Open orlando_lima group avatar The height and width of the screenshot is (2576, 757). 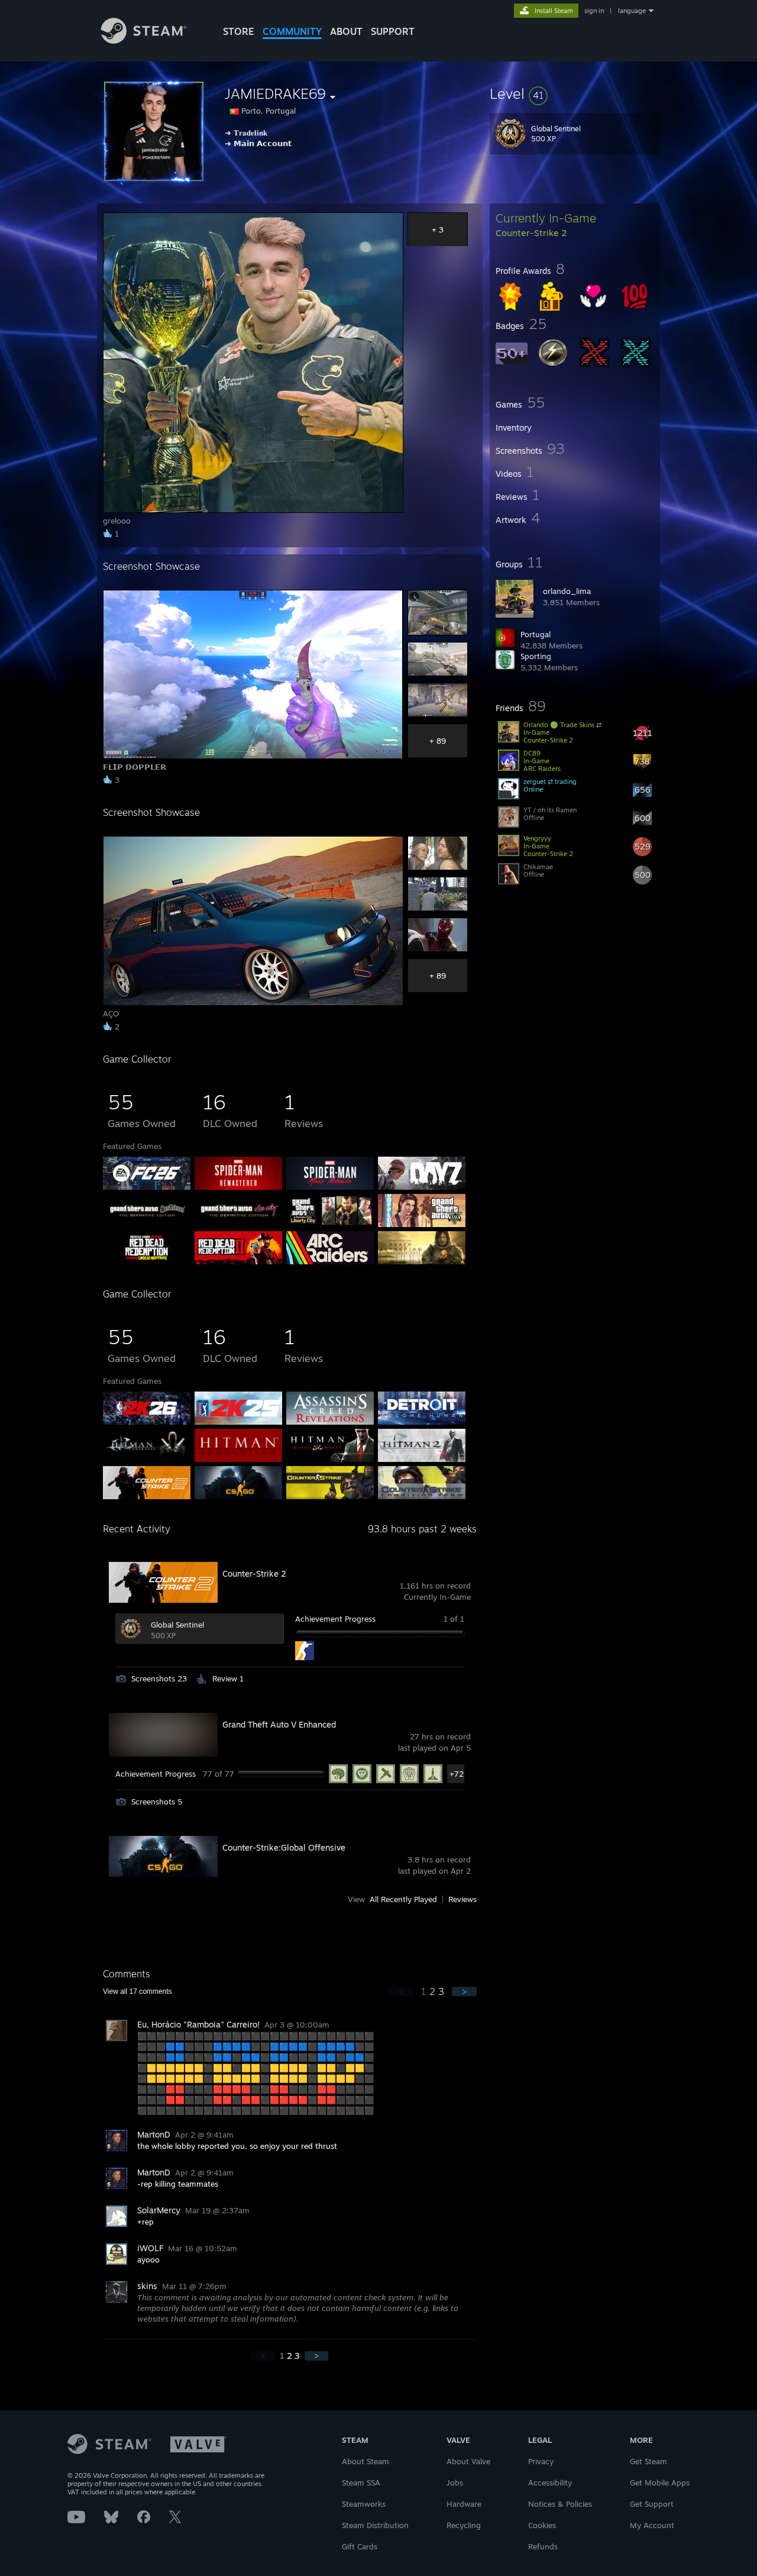514,598
